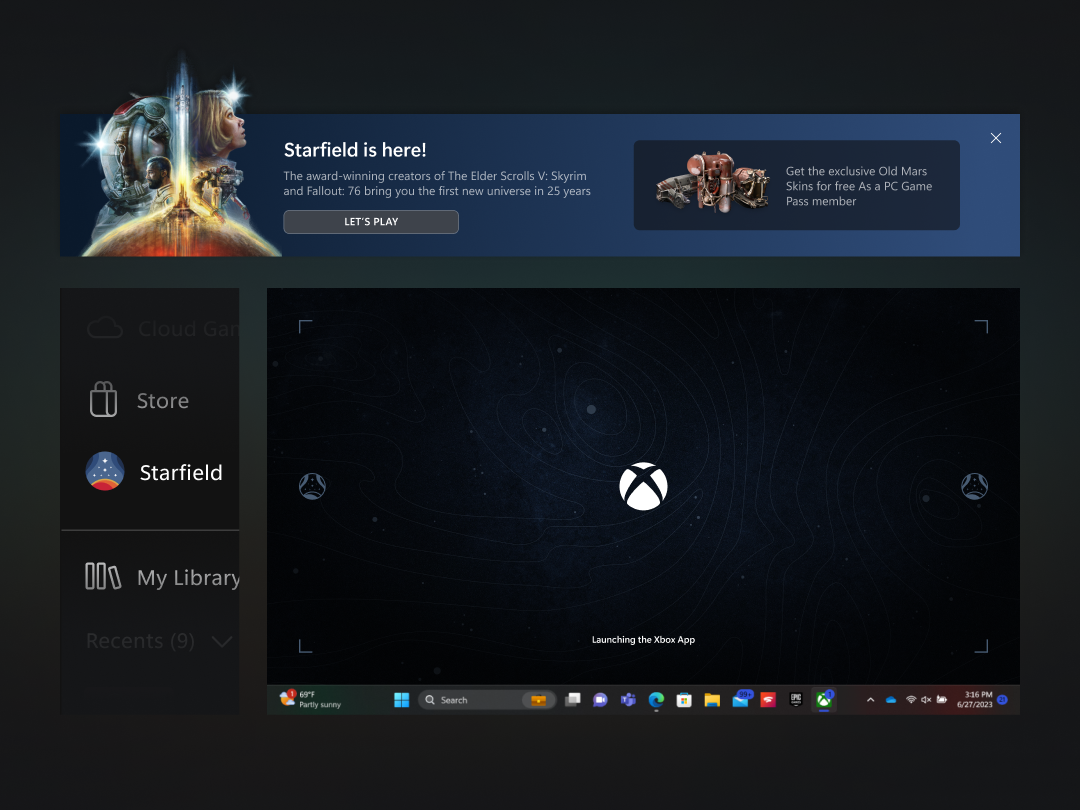Click the right Constellation emblem icon
This screenshot has width=1080, height=810.
point(974,486)
